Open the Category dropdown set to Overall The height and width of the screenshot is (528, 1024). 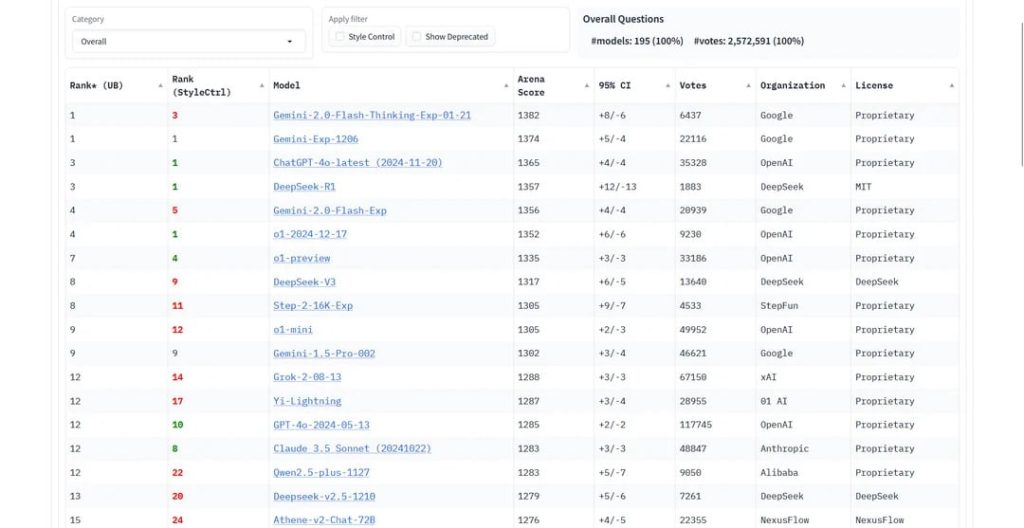(189, 41)
